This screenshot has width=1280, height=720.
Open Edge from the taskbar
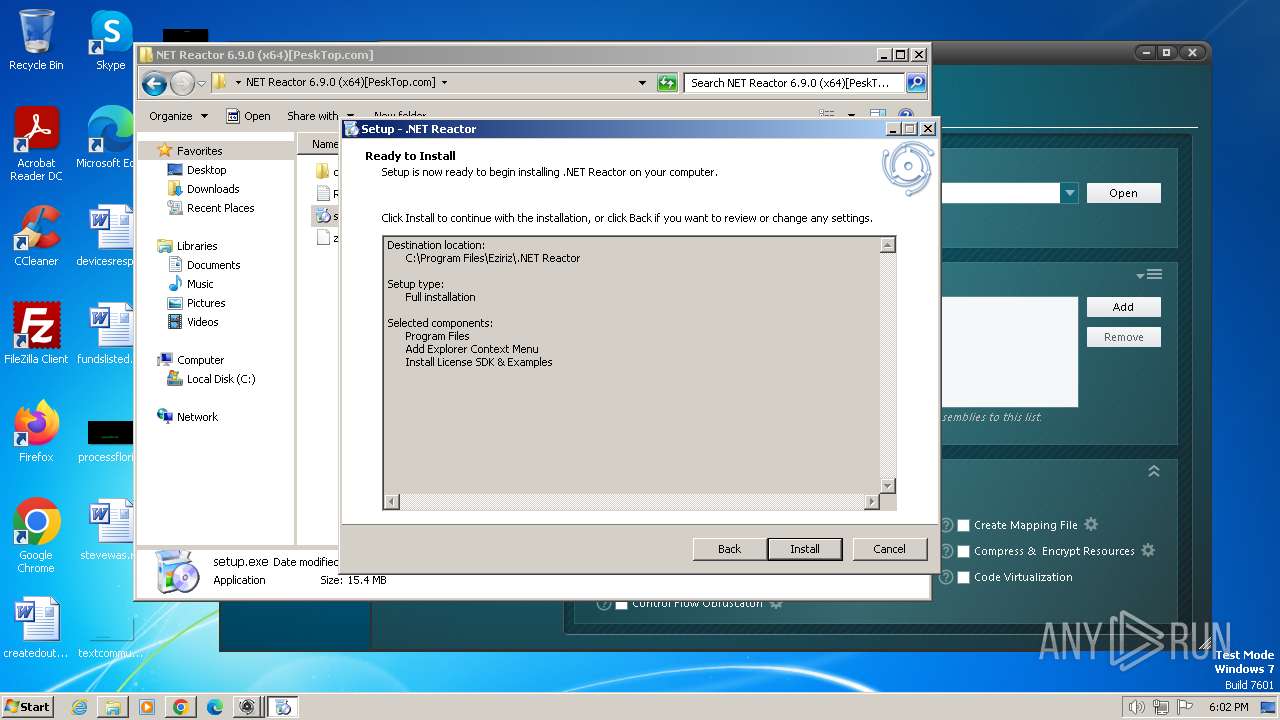[x=215, y=707]
